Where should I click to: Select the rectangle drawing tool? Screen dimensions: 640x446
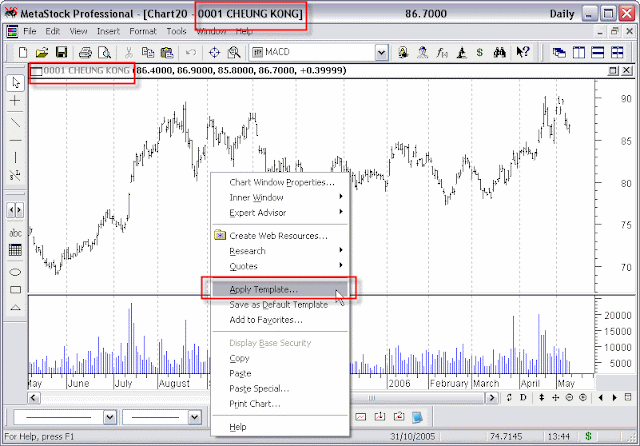[15, 290]
